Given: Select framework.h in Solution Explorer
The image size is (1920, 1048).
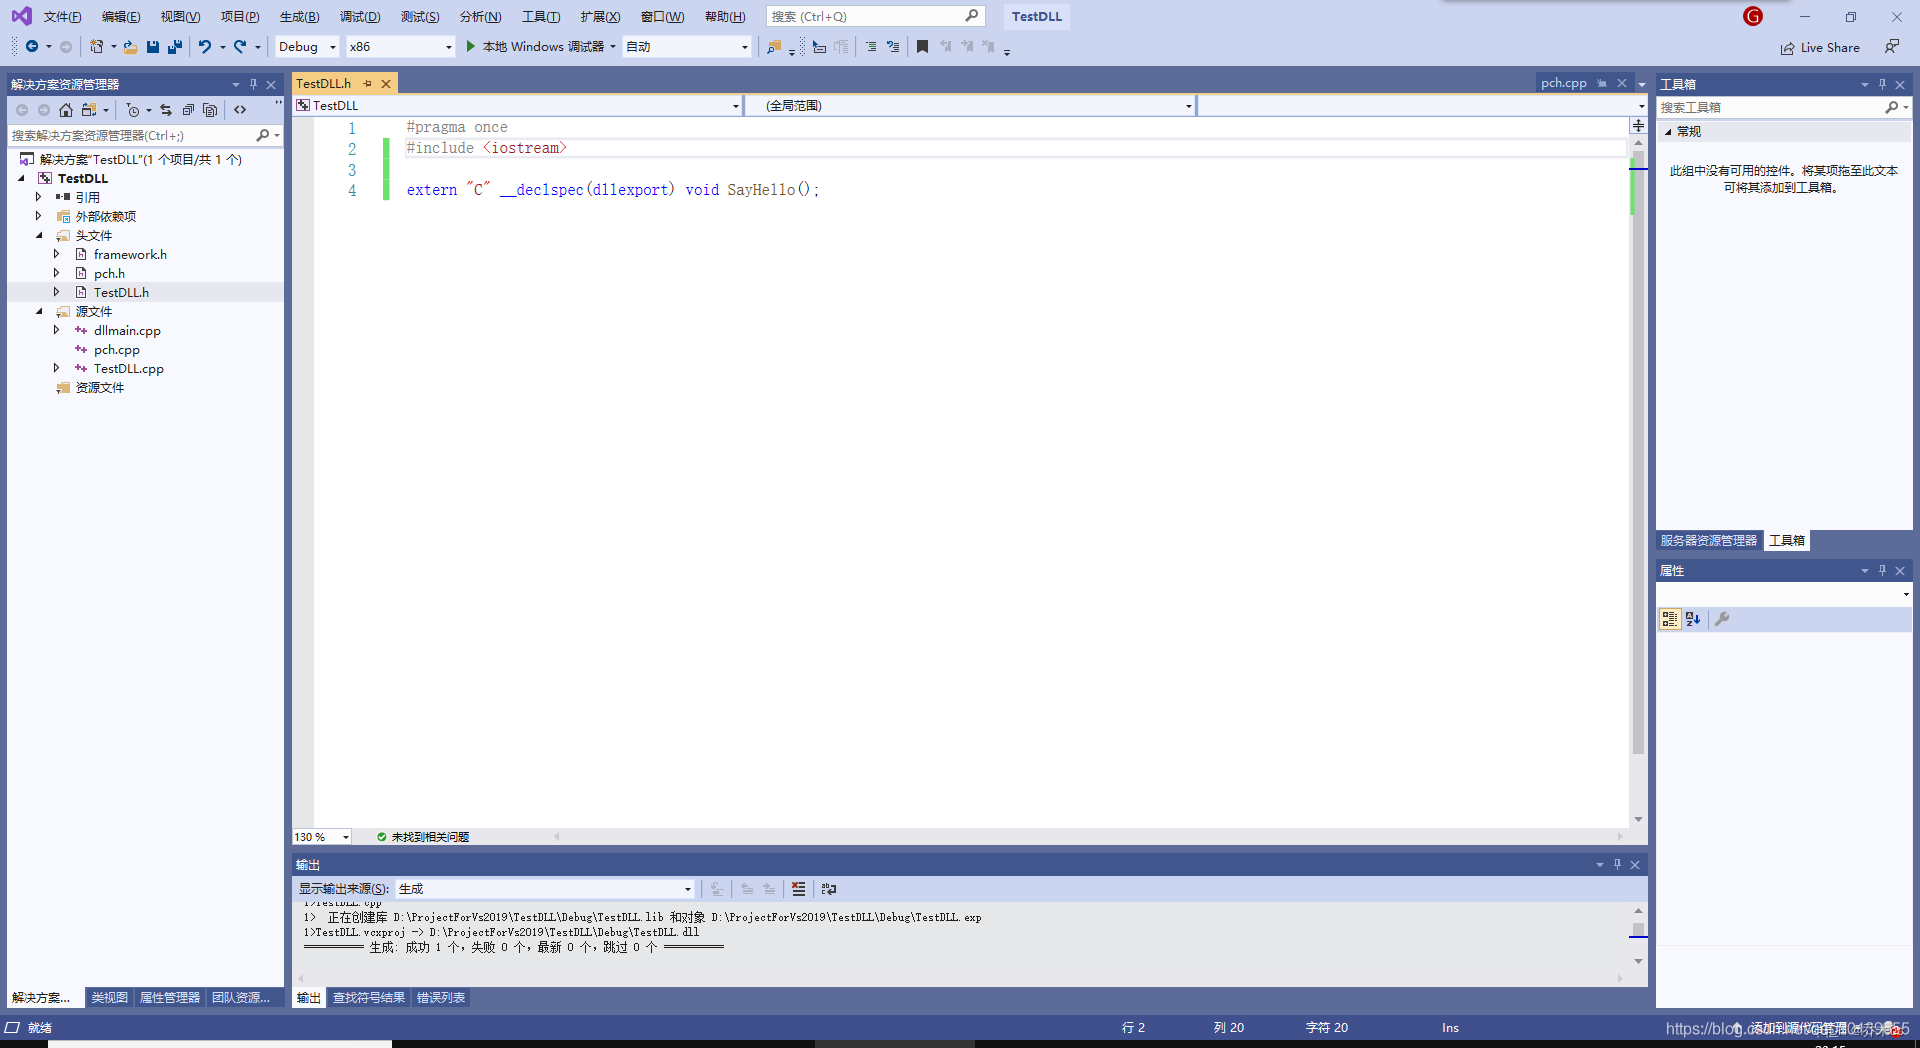Looking at the screenshot, I should 130,254.
